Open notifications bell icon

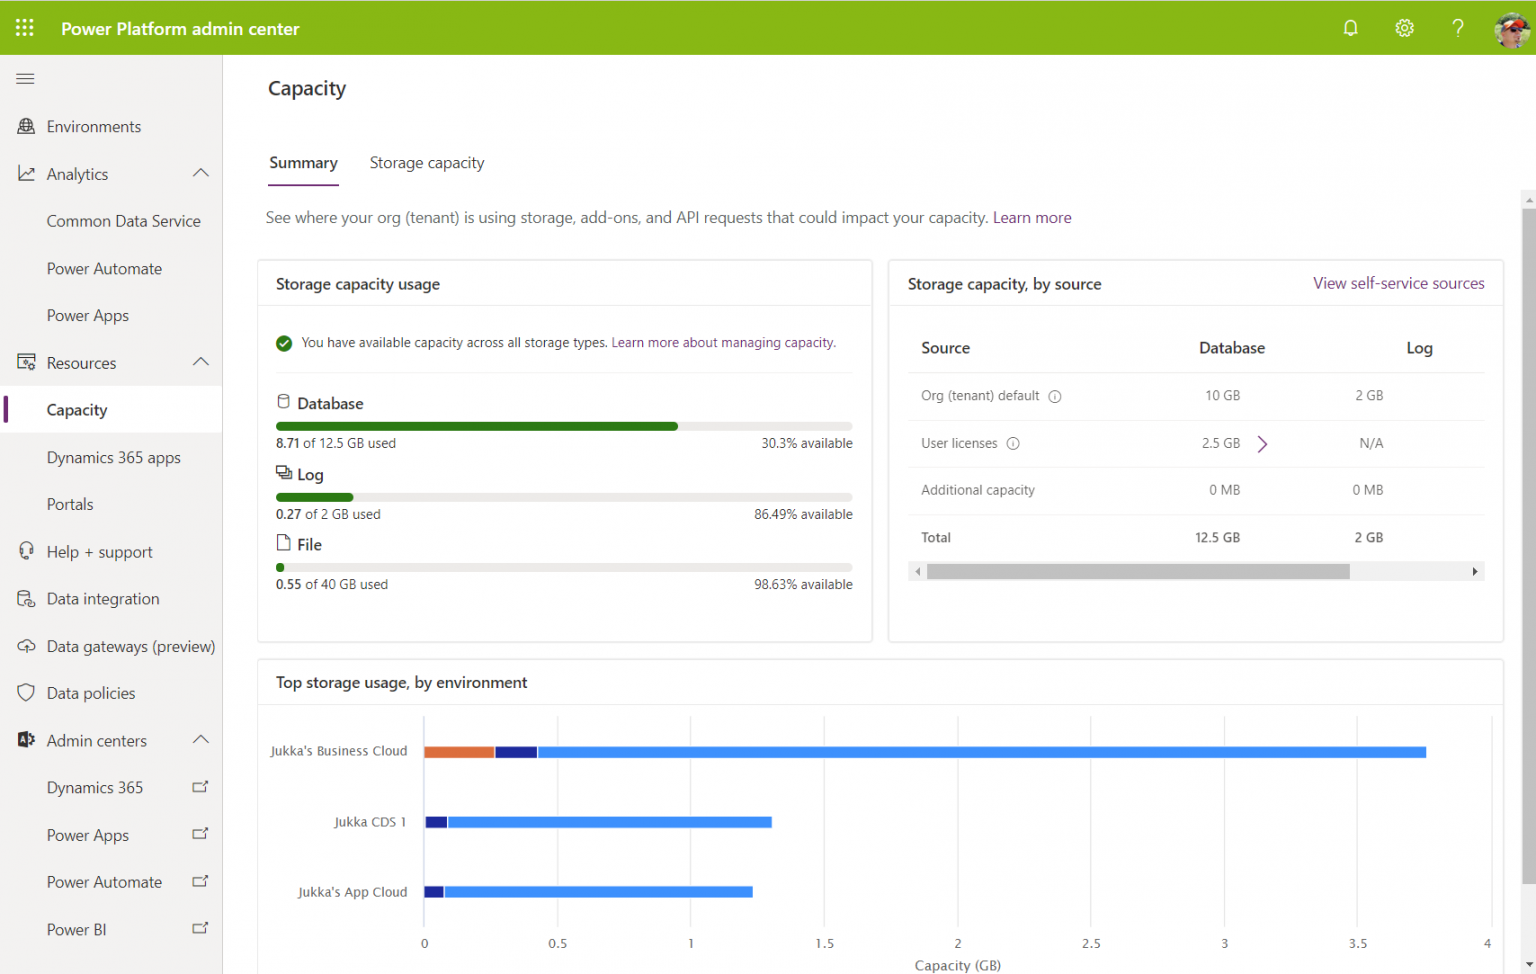pyautogui.click(x=1350, y=28)
